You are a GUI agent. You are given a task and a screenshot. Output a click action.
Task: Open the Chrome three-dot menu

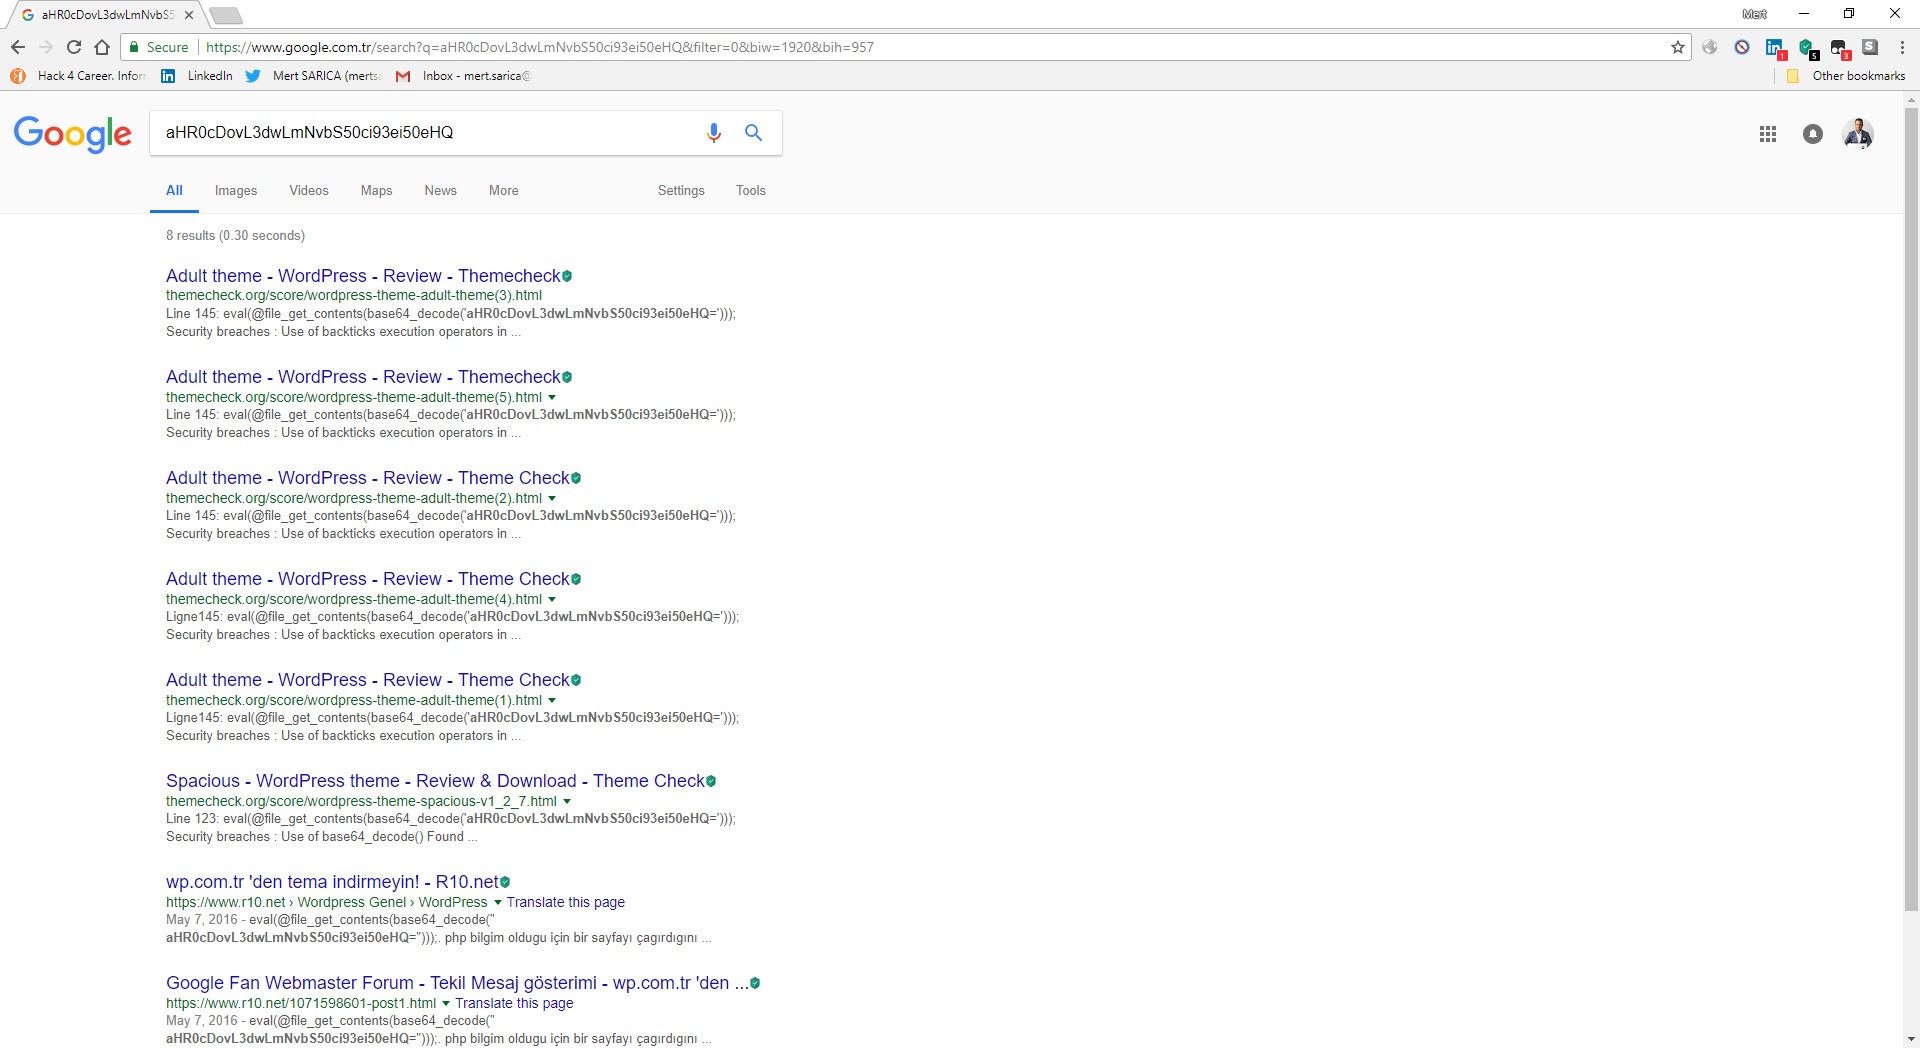[x=1902, y=47]
